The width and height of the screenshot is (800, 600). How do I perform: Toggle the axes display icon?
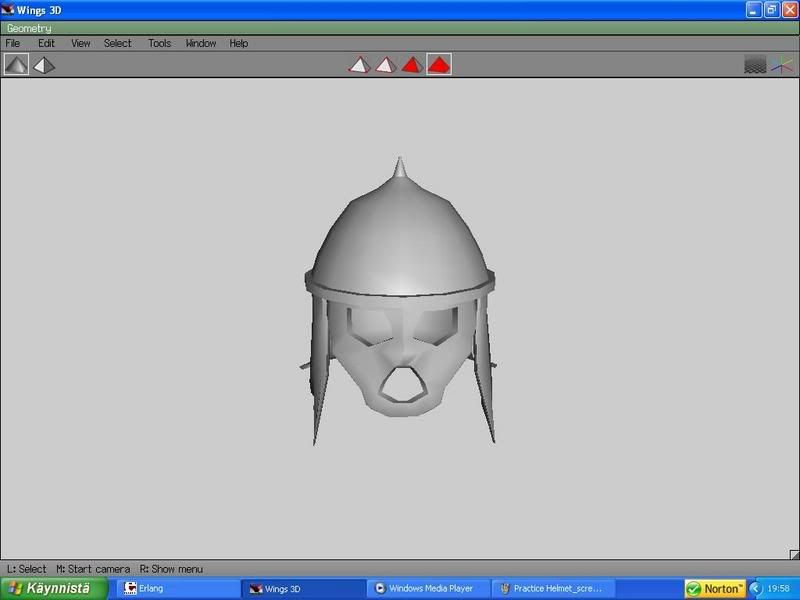click(781, 65)
